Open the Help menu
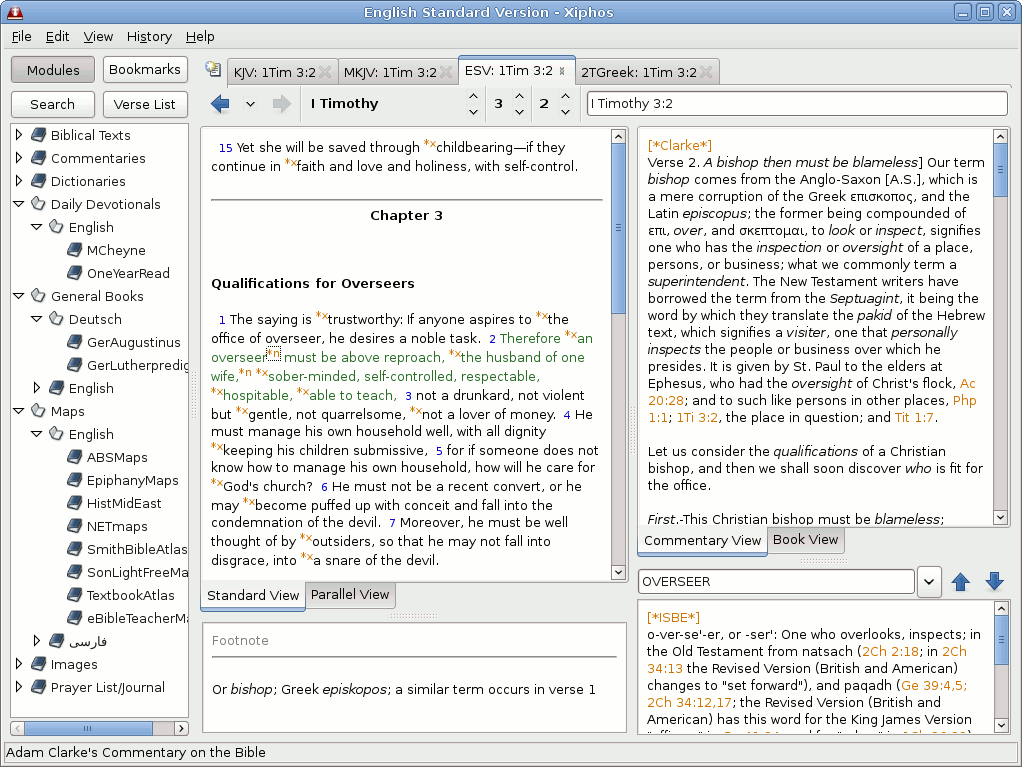Viewport: 1022px width, 767px height. tap(200, 36)
